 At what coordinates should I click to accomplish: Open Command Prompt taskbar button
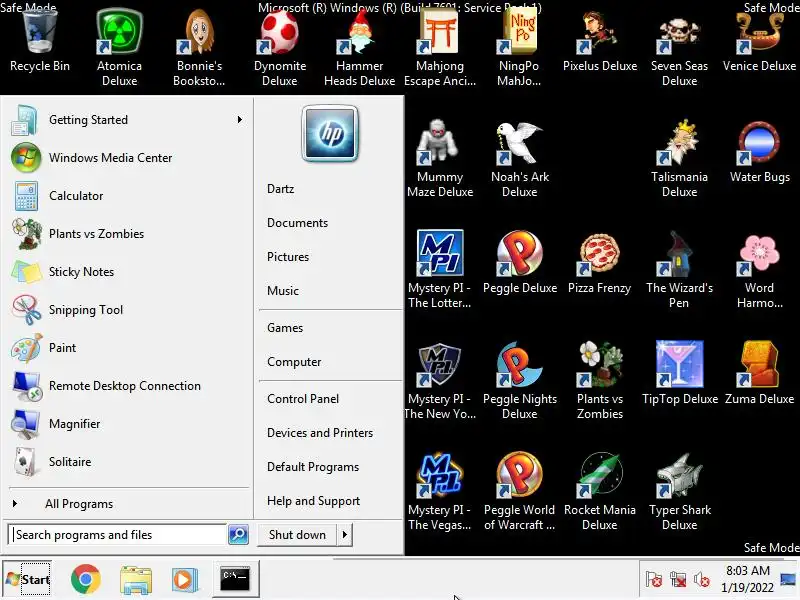coord(235,579)
